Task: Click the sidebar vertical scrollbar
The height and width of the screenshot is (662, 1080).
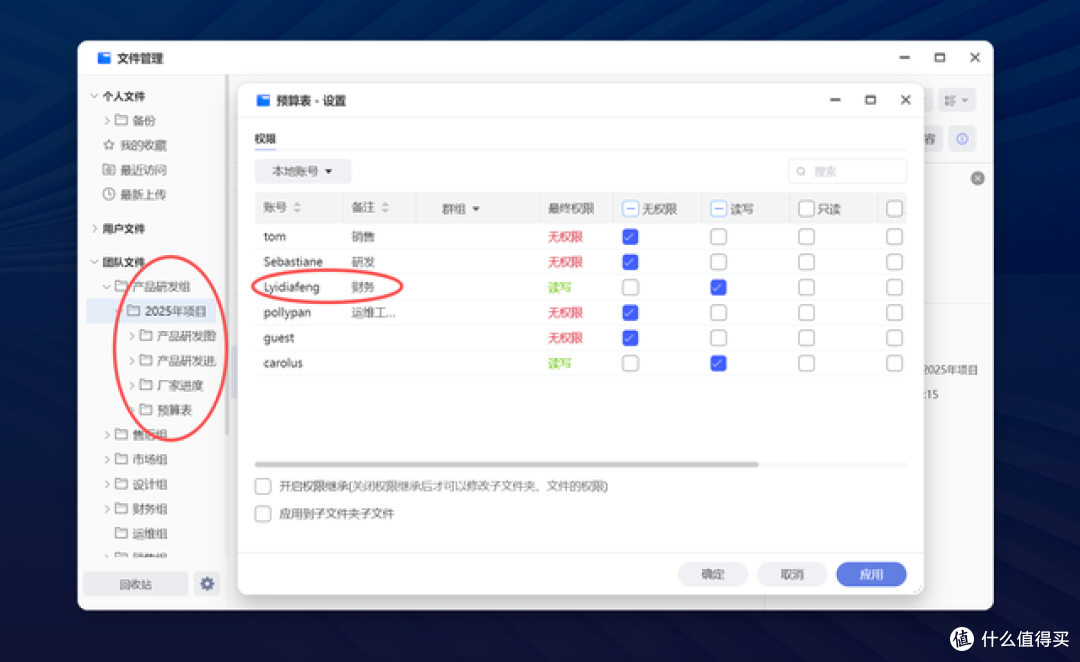Action: coord(227,256)
